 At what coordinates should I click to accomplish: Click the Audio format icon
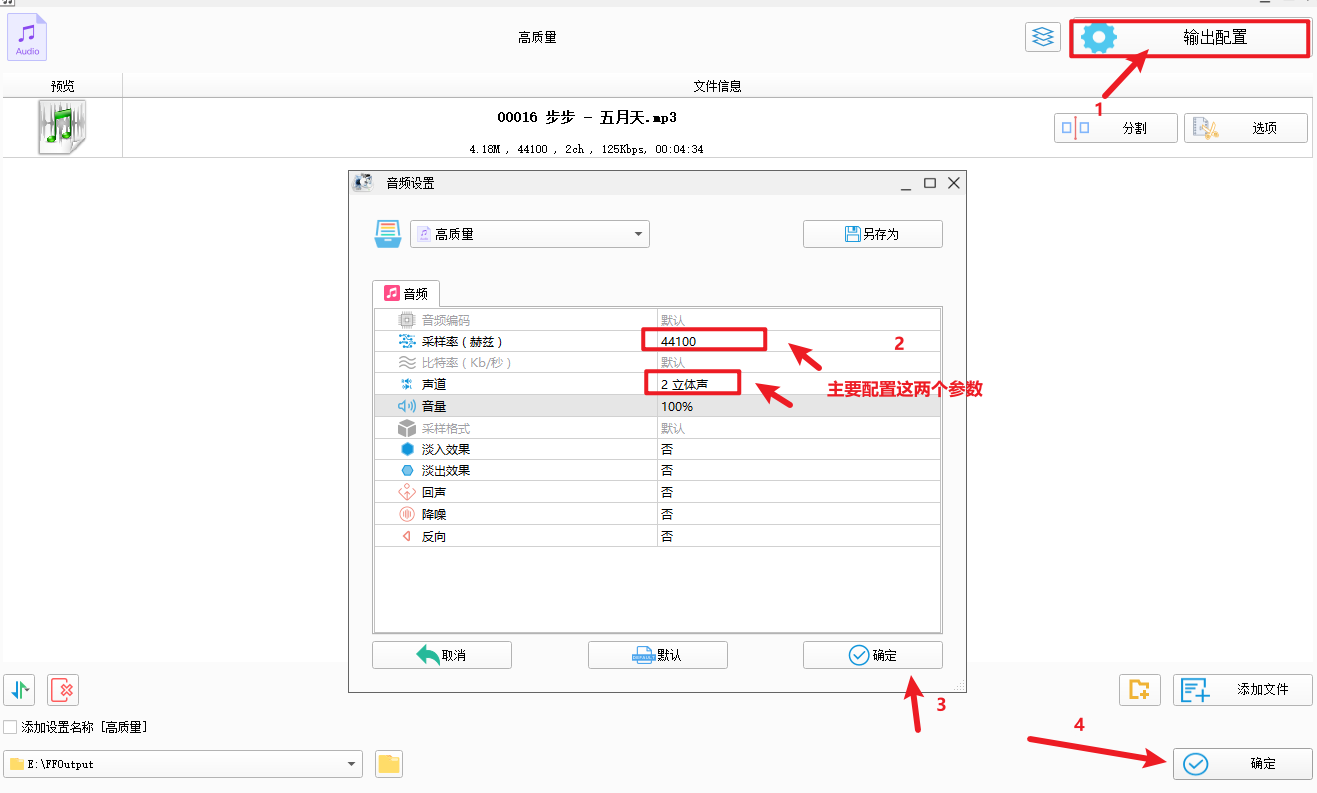coord(27,38)
